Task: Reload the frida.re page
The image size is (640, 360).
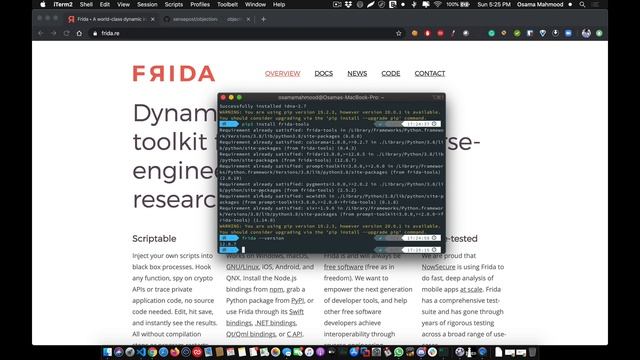Action: coord(67,33)
